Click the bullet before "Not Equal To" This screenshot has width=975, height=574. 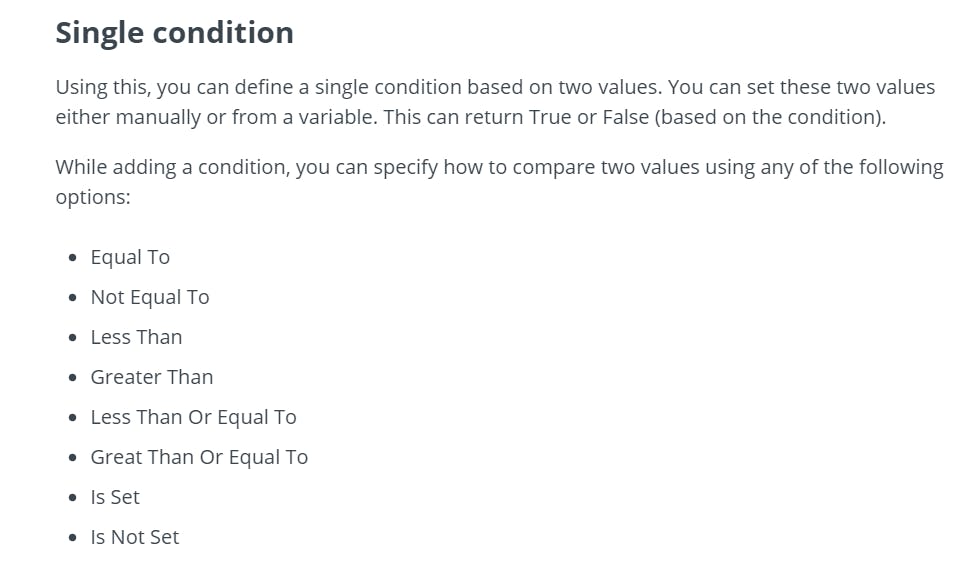tap(73, 298)
